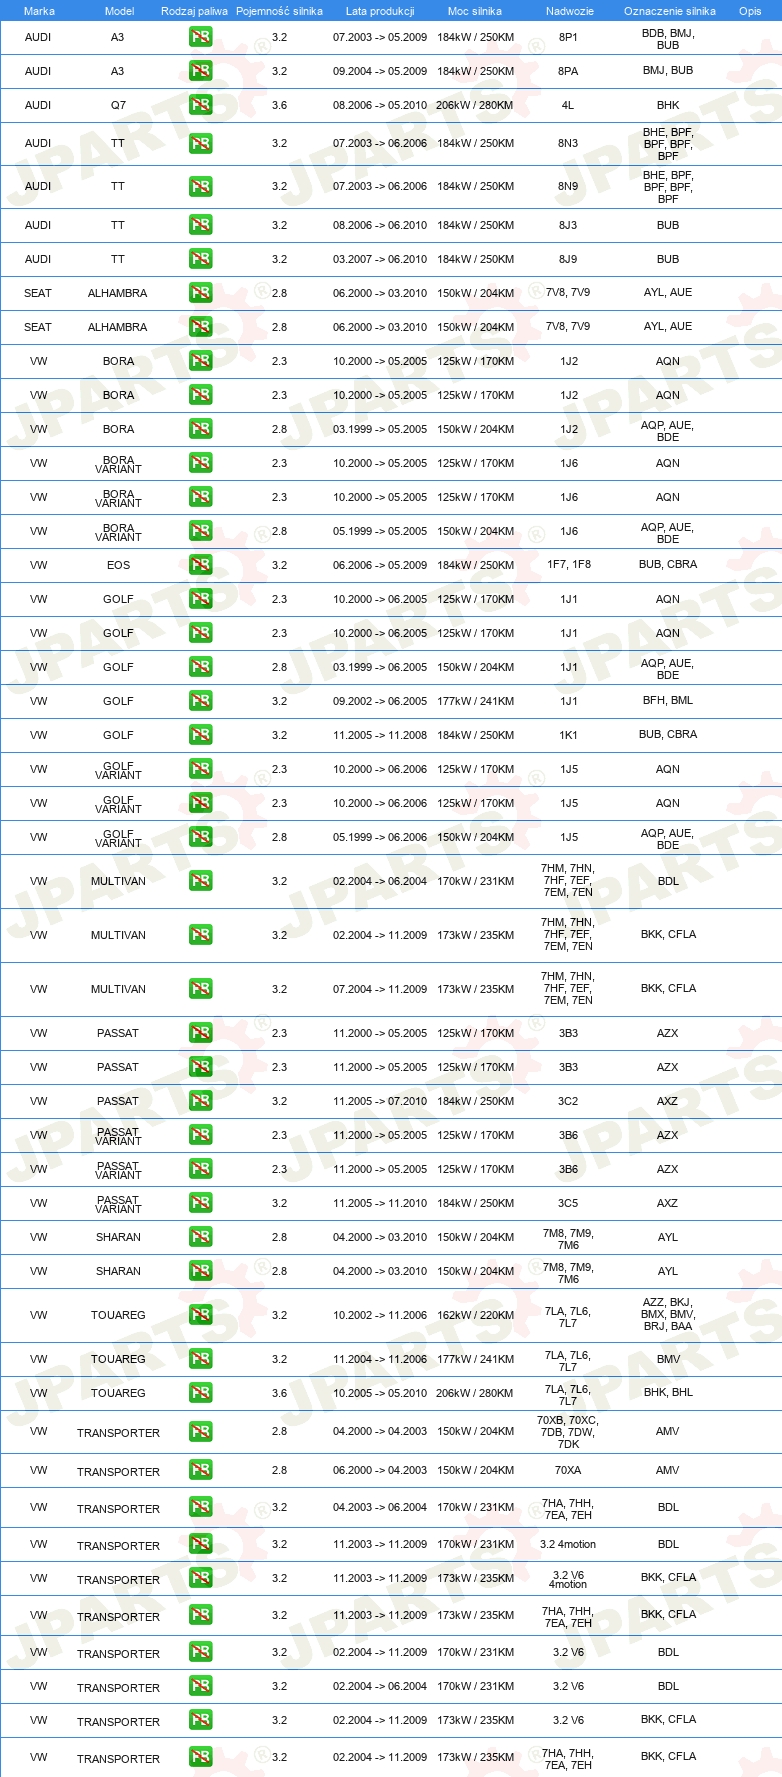This screenshot has width=782, height=1777.
Task: Click the fuel type icon for Audi Q7
Action: coord(200,105)
